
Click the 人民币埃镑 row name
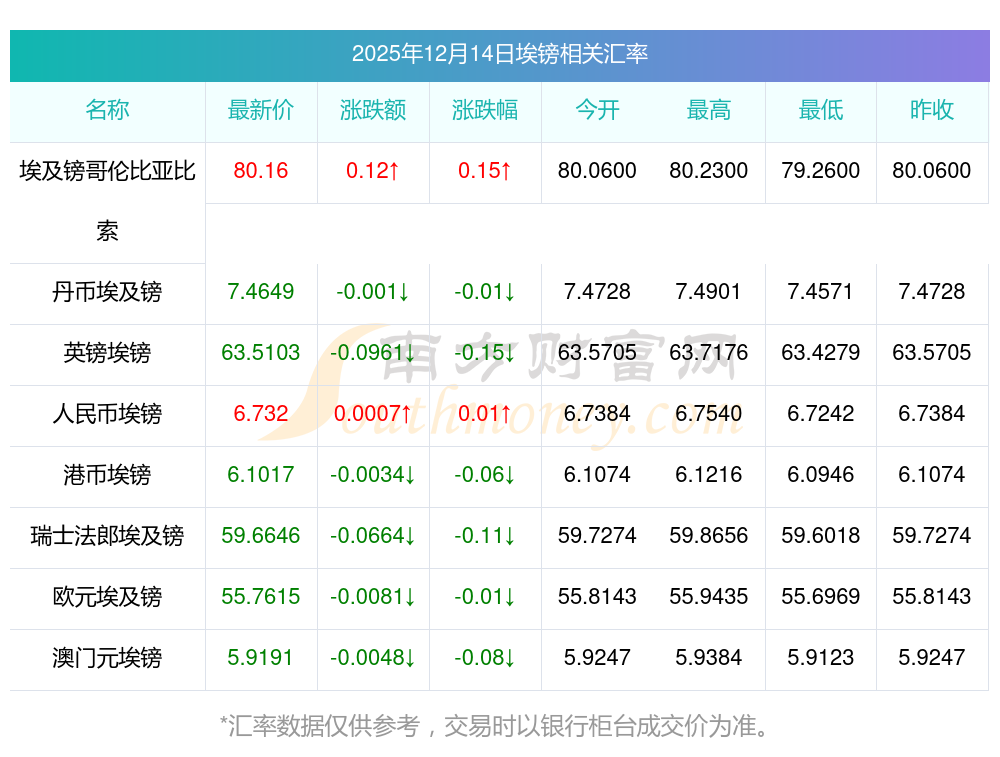point(107,414)
